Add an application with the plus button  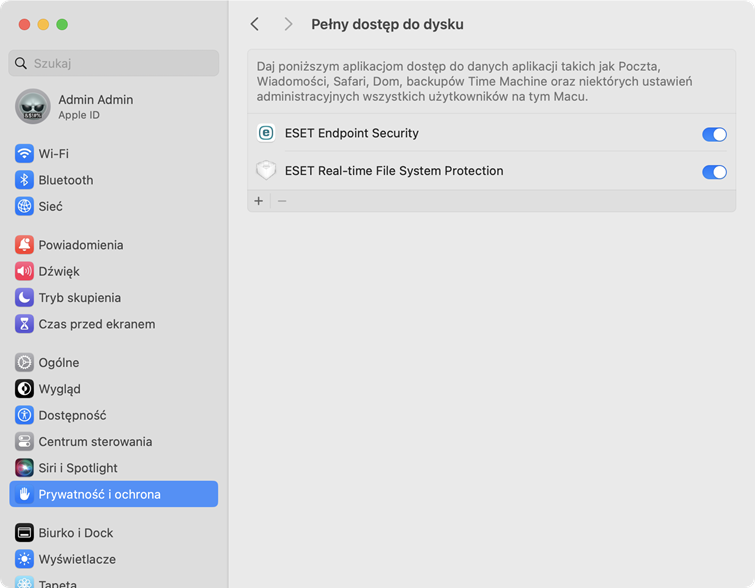[x=259, y=201]
